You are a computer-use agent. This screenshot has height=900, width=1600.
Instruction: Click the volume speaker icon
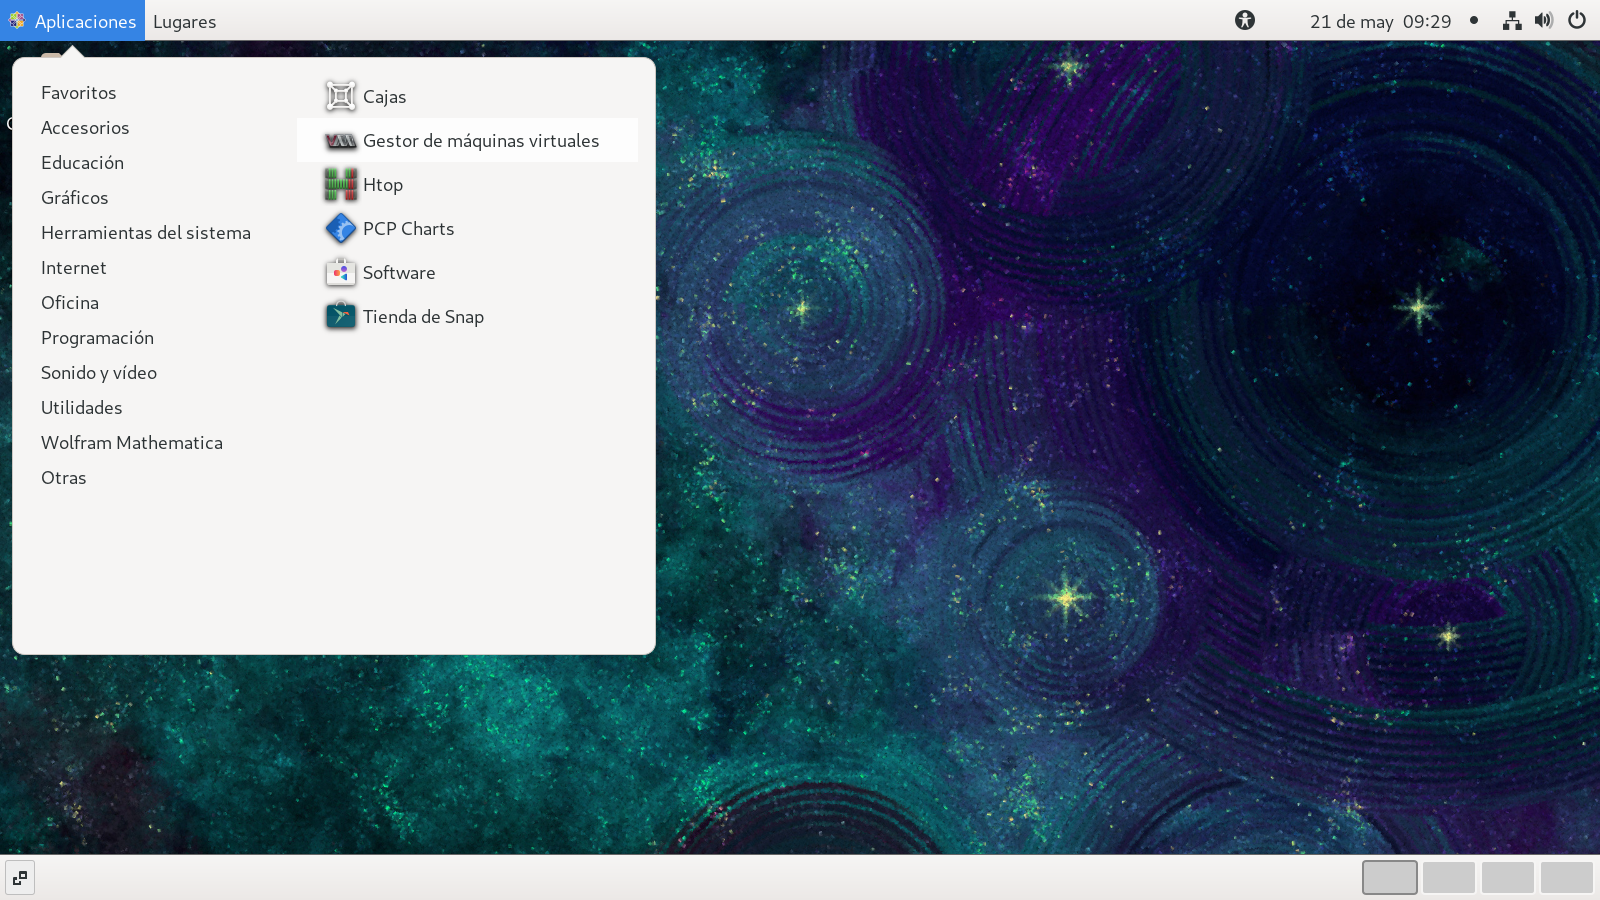click(x=1544, y=20)
